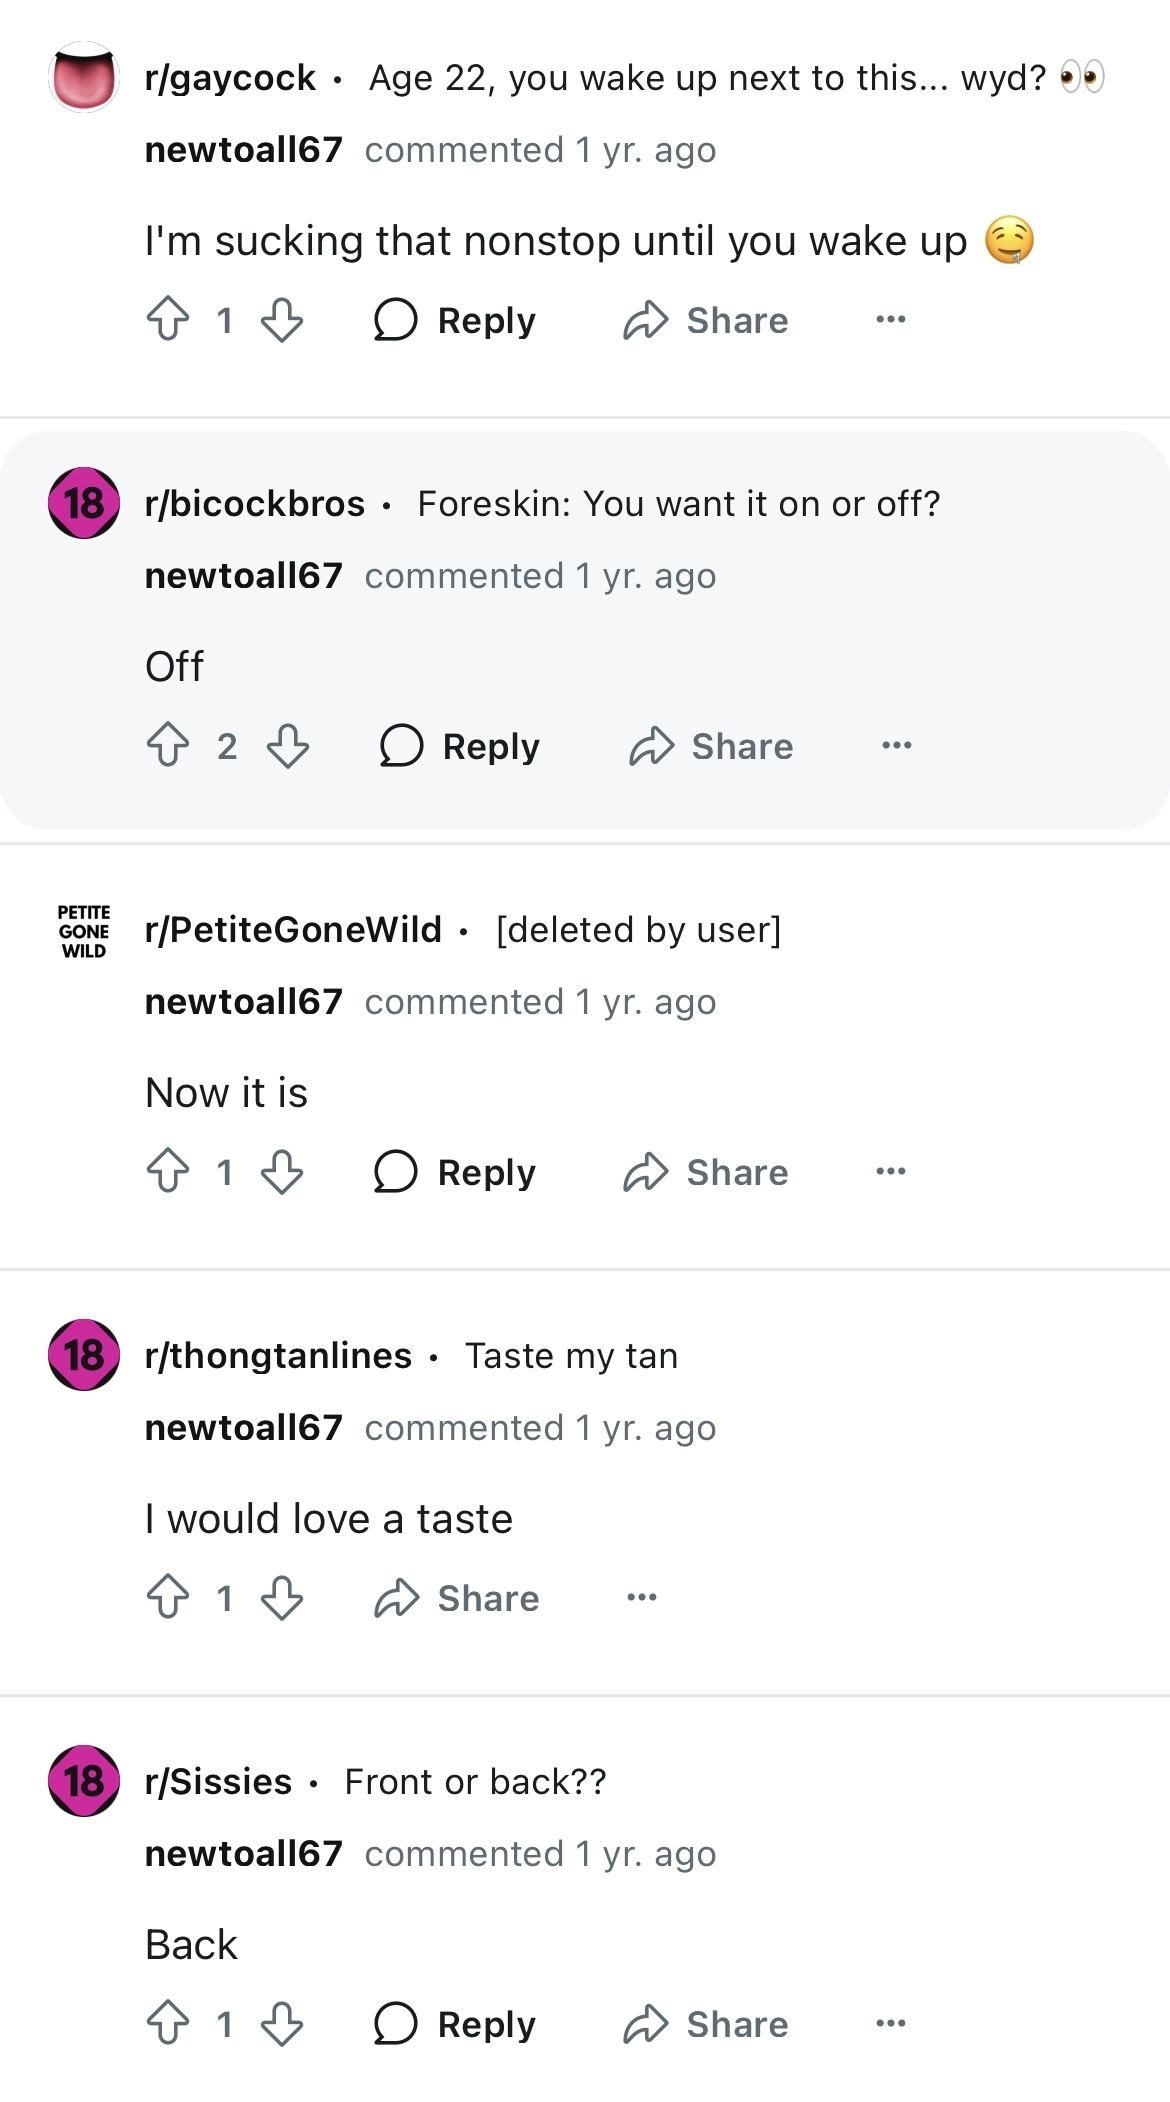Screen dimensions: 1170x2102
Task: Open the overflow menu on "Now it is" comment
Action: 890,1172
